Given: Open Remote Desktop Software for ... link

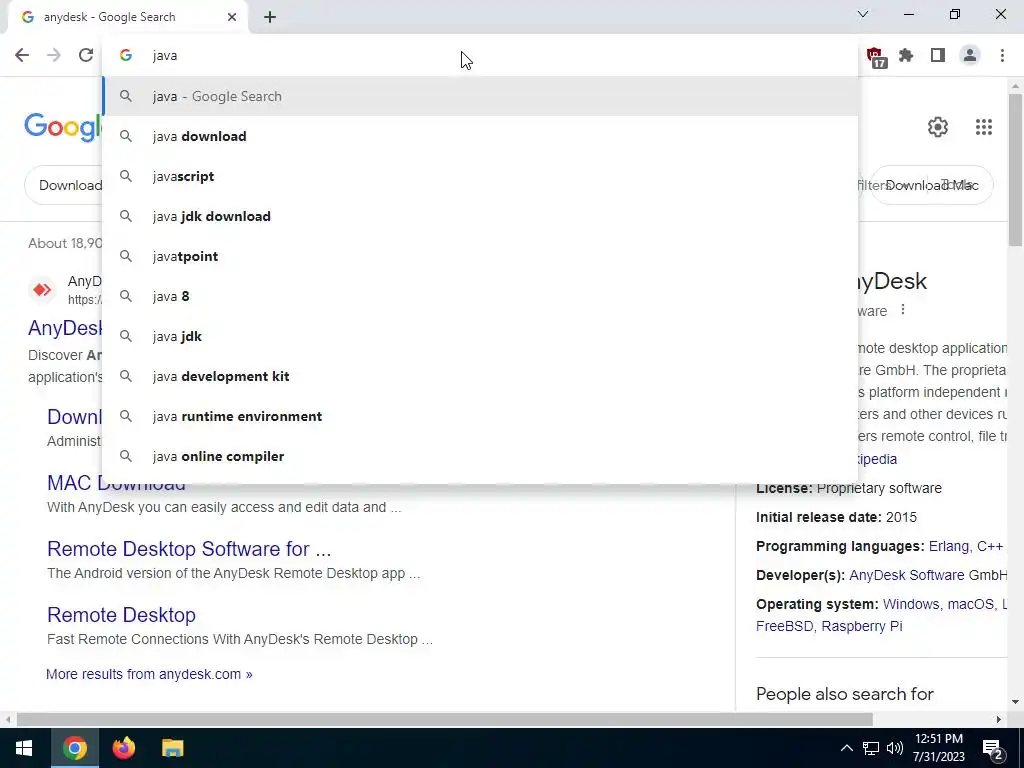Looking at the screenshot, I should coord(189,549).
